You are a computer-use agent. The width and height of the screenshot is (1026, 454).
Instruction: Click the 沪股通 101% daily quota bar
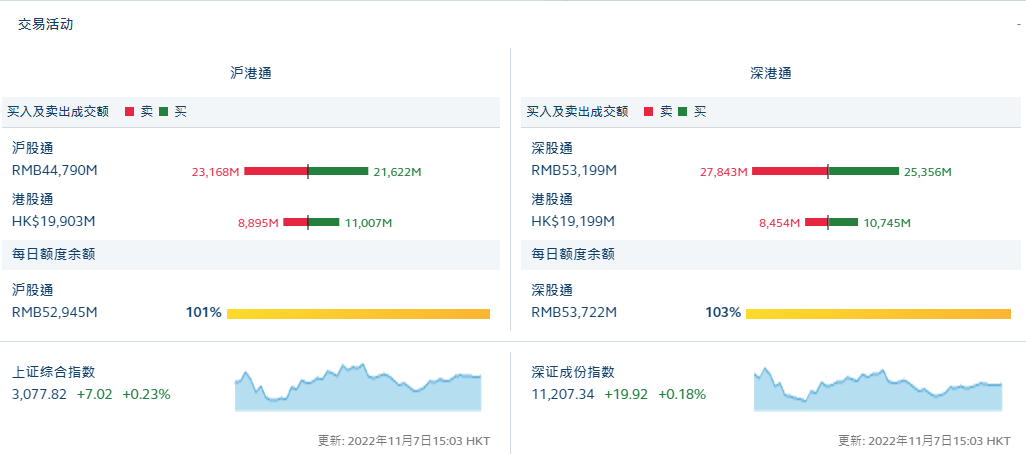pyautogui.click(x=358, y=314)
